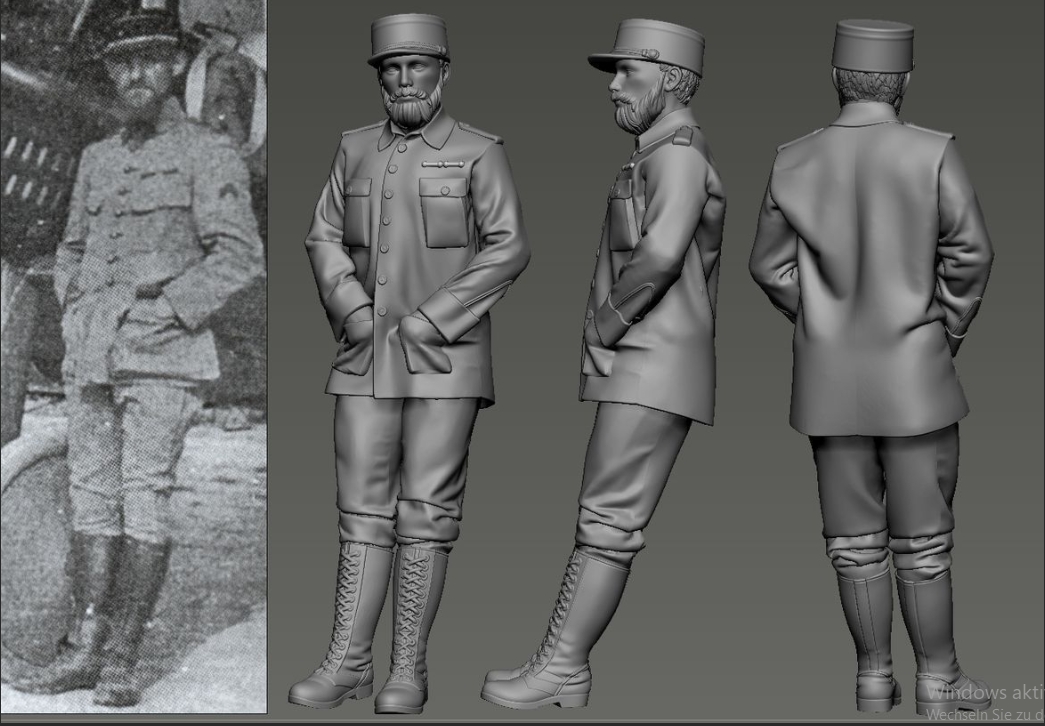This screenshot has height=726, width=1045.
Task: Click the chest pocket below the medal bar
Action: pos(445,212)
